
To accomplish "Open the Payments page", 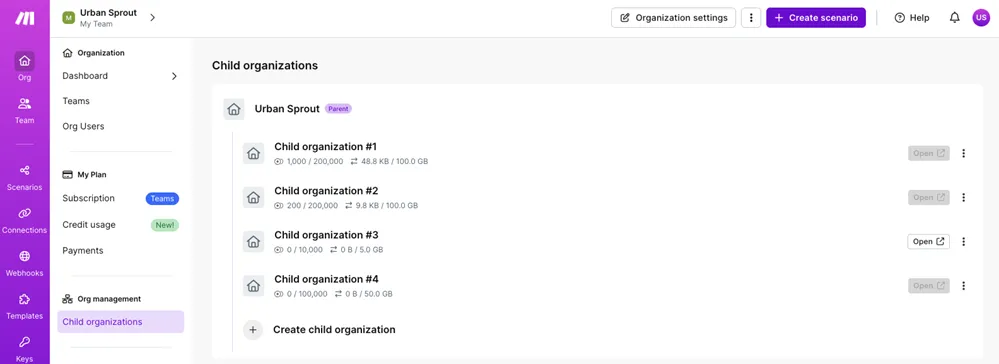I will coord(83,251).
